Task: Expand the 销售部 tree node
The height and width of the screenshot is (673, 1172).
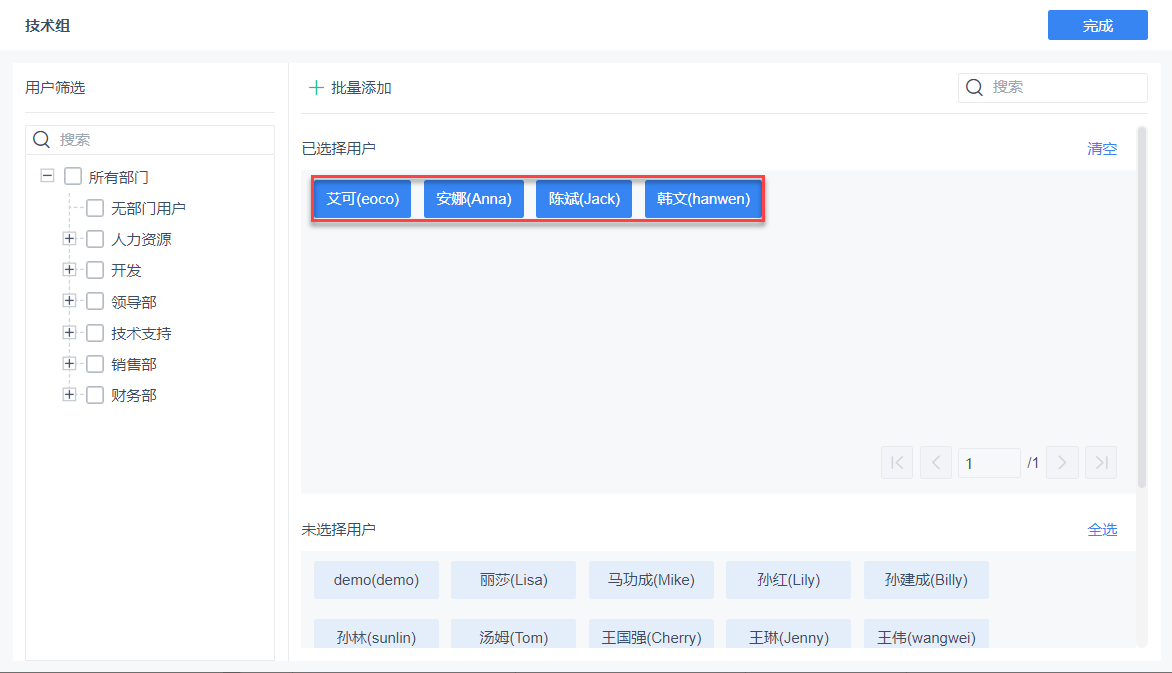Action: [x=70, y=363]
